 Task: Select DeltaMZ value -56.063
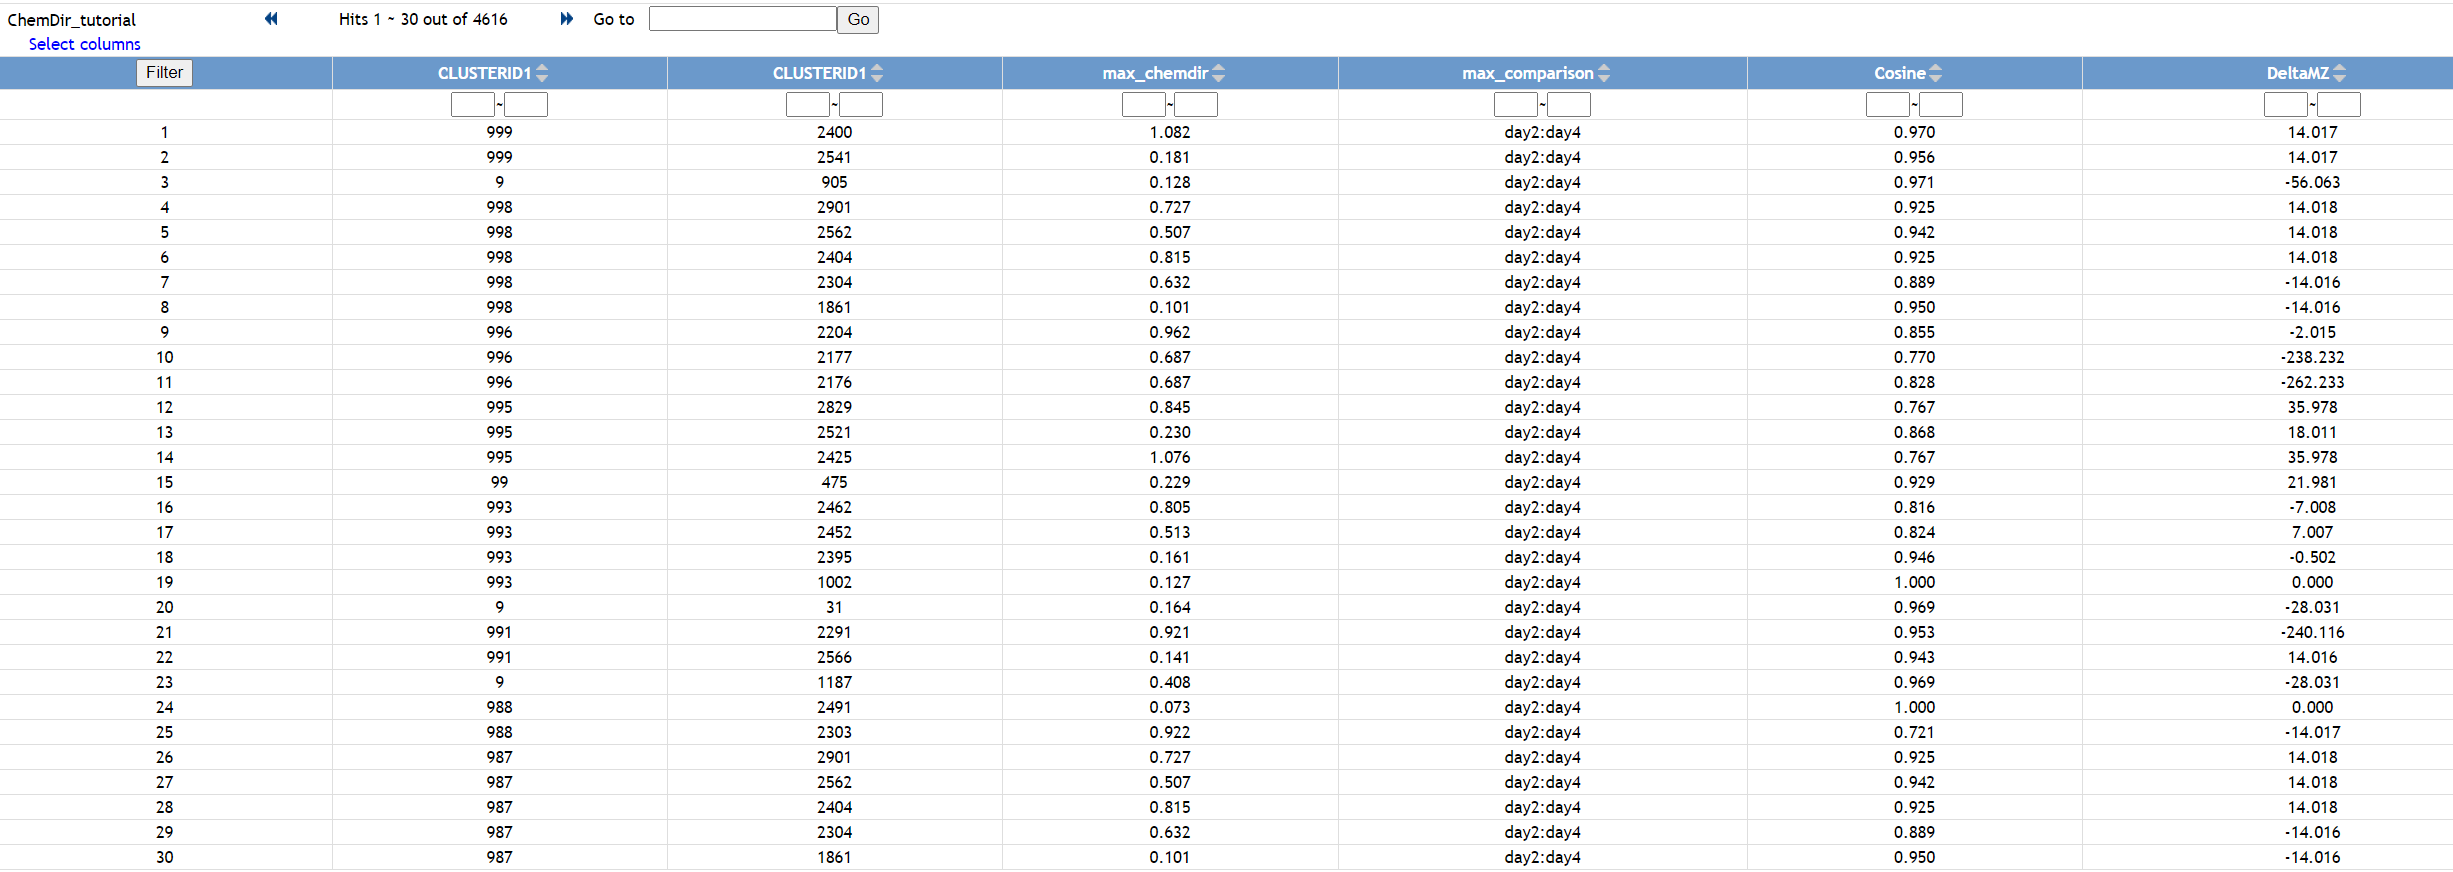click(x=2312, y=182)
